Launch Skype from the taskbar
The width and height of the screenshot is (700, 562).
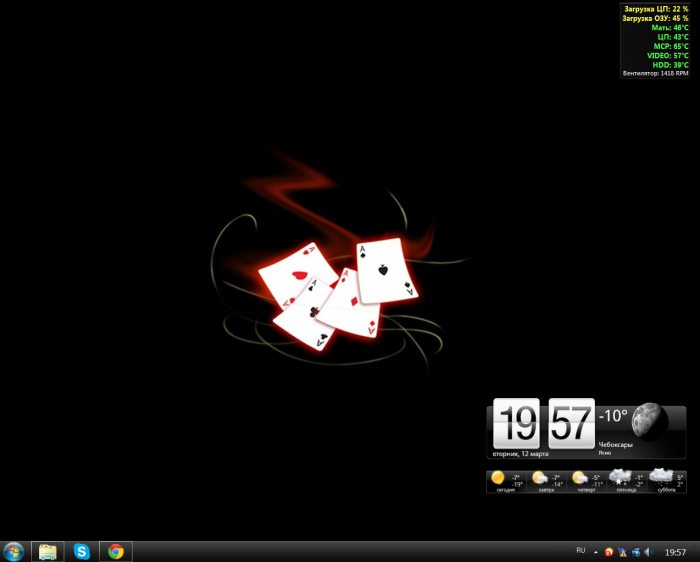[82, 552]
